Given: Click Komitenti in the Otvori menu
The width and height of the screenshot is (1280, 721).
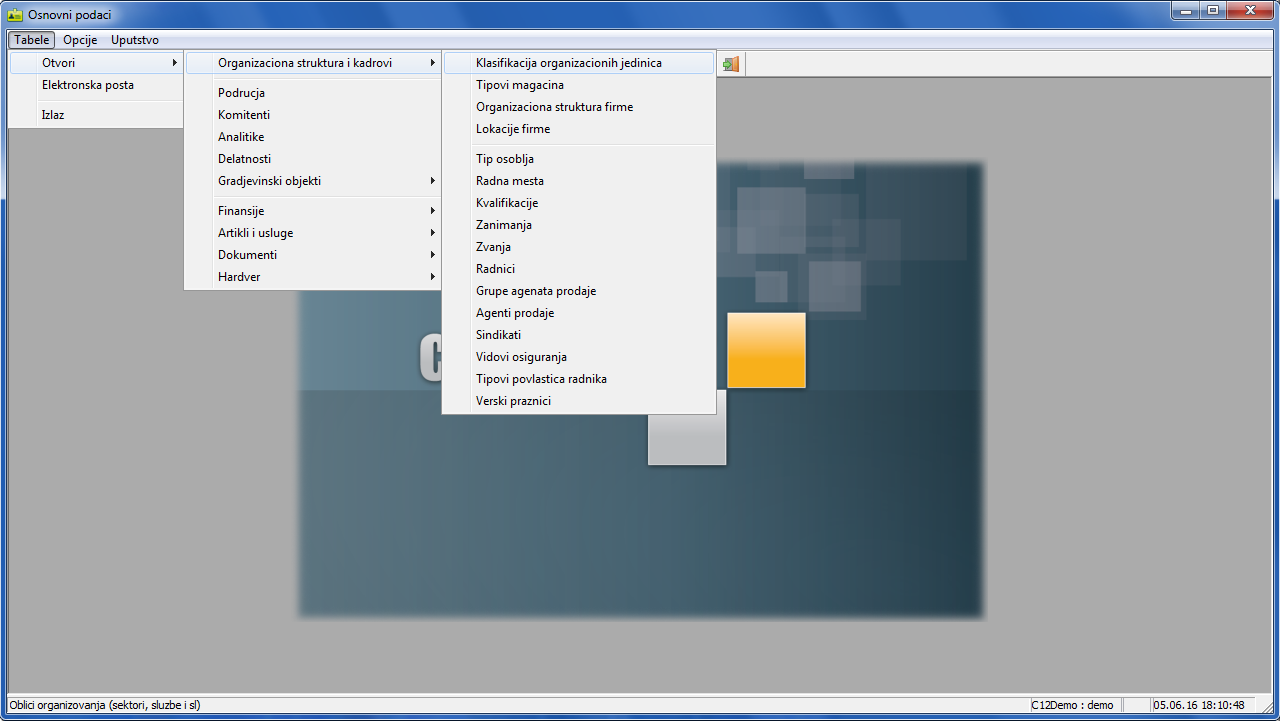Looking at the screenshot, I should click(244, 115).
